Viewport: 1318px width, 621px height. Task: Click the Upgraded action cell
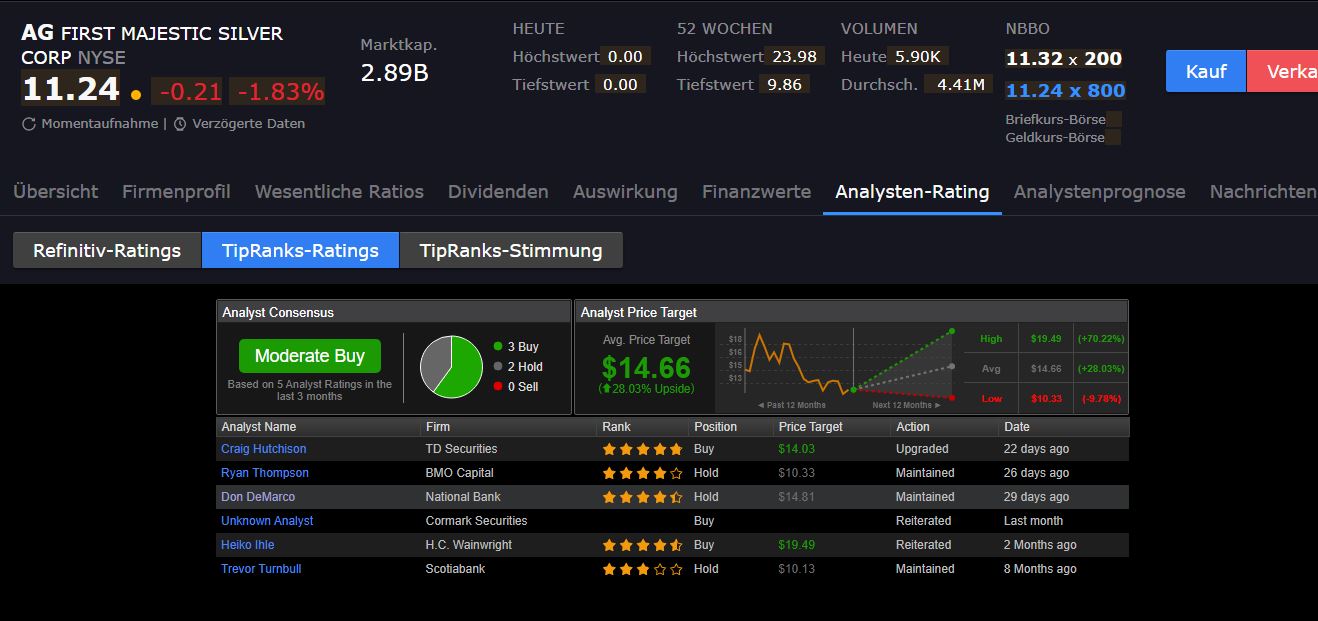click(922, 449)
